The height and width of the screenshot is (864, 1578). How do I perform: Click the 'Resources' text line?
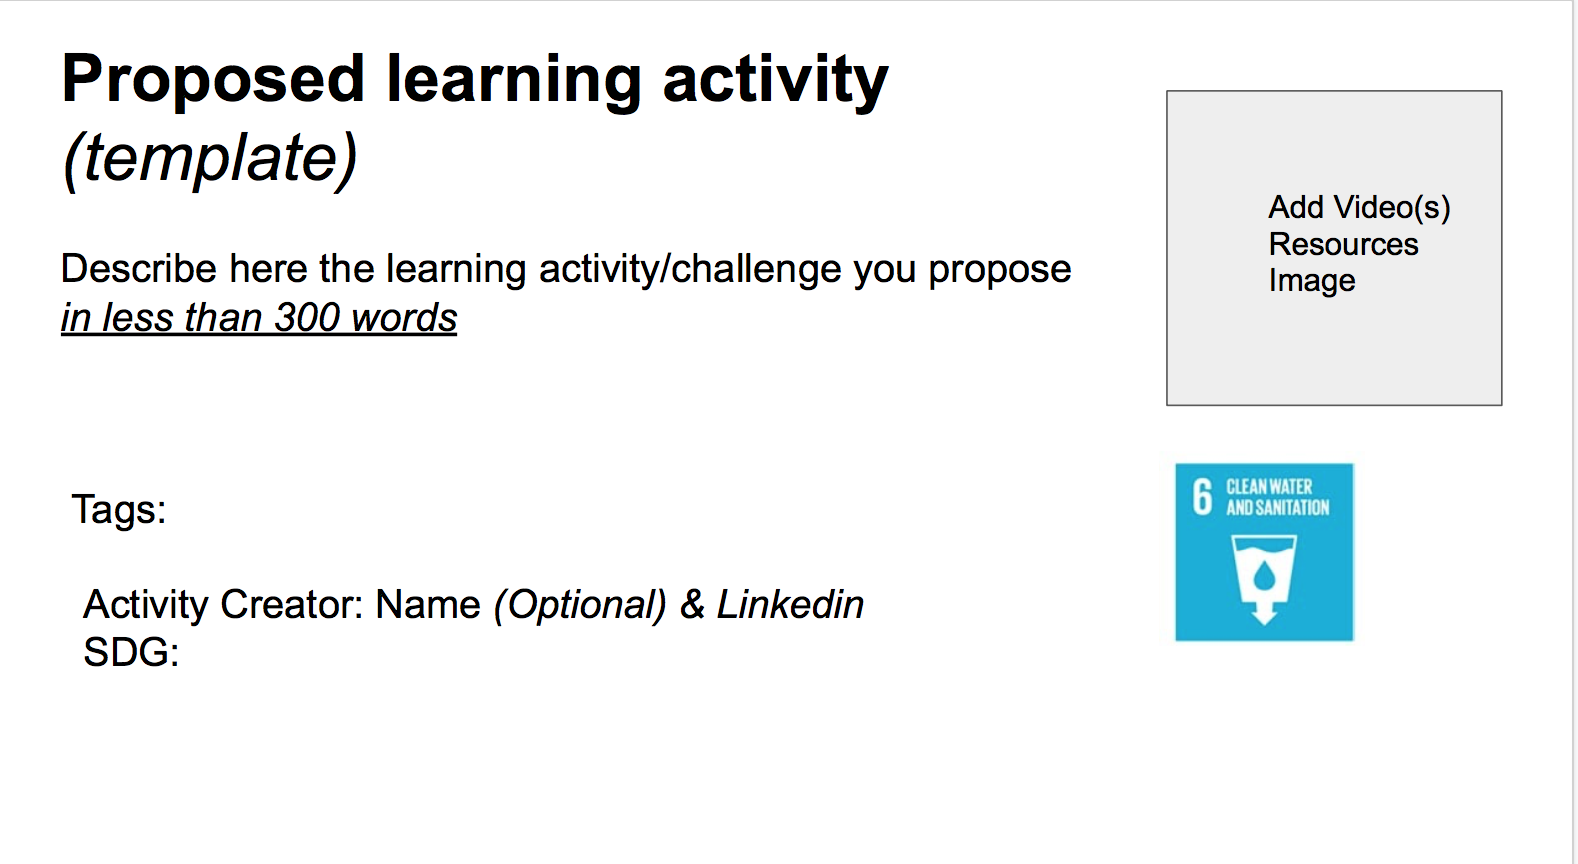tap(1343, 244)
